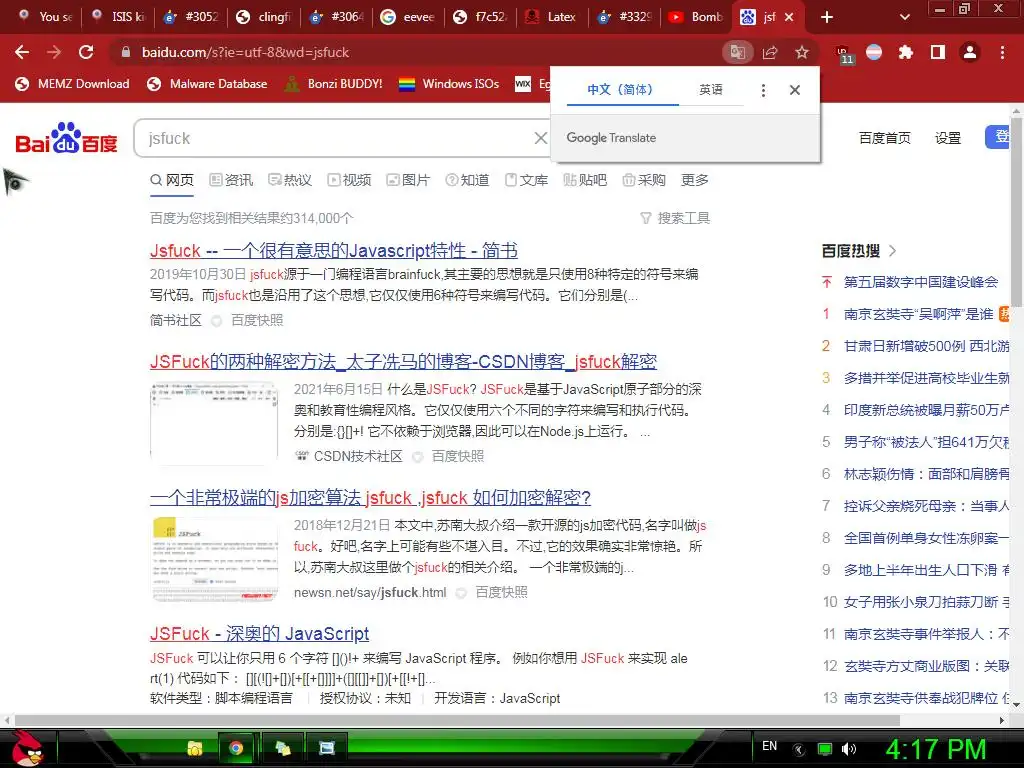Open Baidu 设置 menu

pyautogui.click(x=948, y=138)
